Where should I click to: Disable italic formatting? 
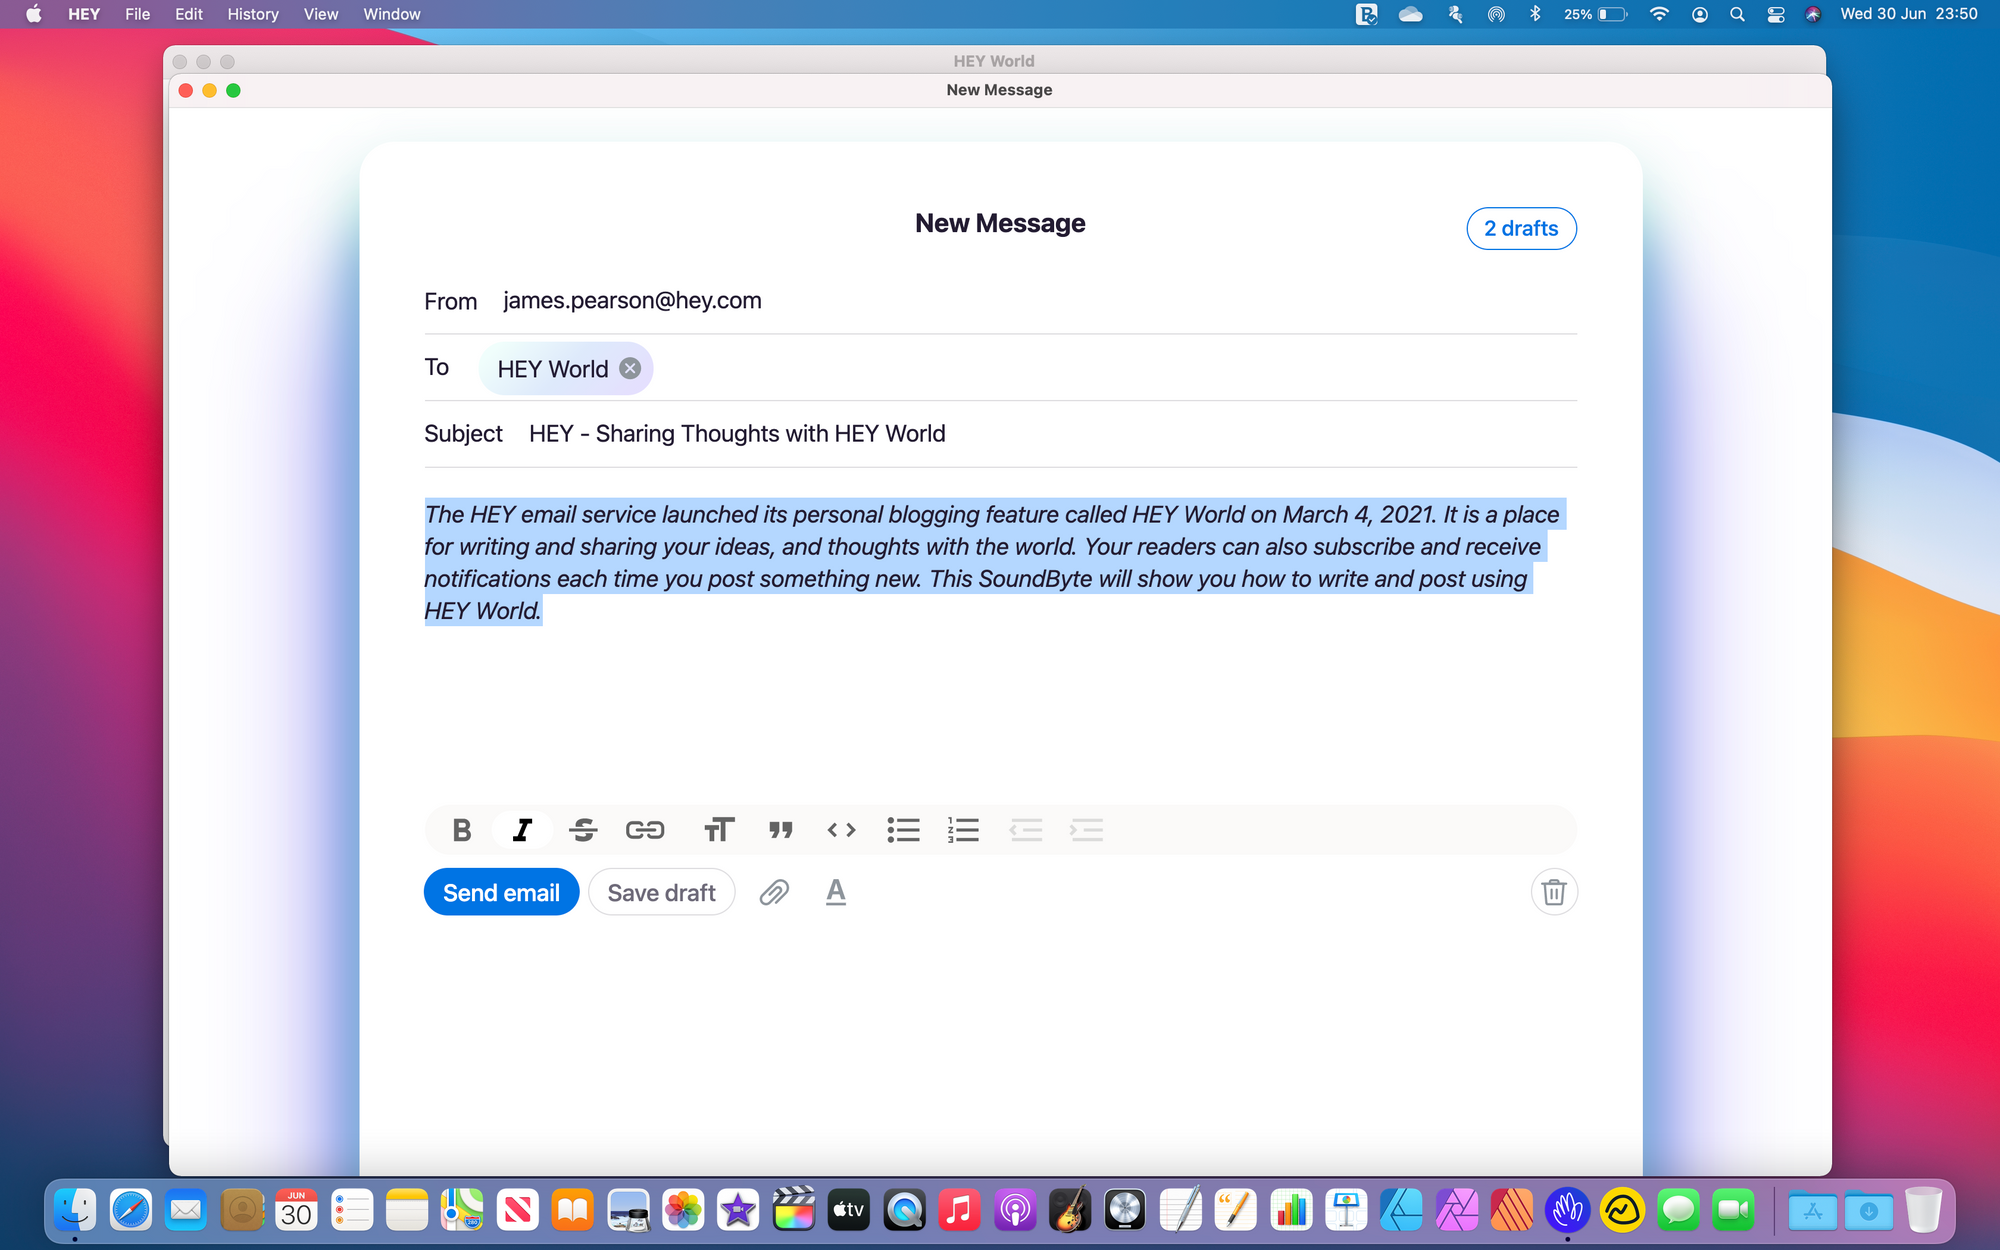pyautogui.click(x=522, y=829)
